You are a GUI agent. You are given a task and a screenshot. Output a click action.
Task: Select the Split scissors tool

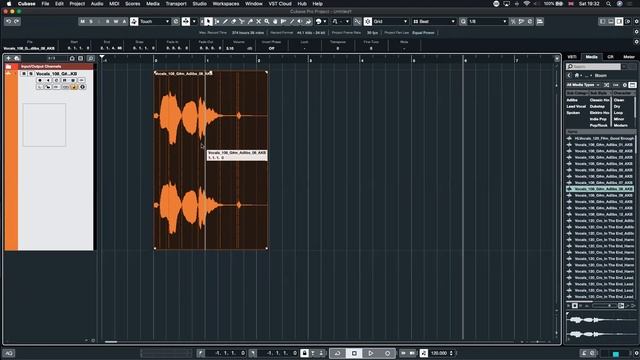pos(242,21)
